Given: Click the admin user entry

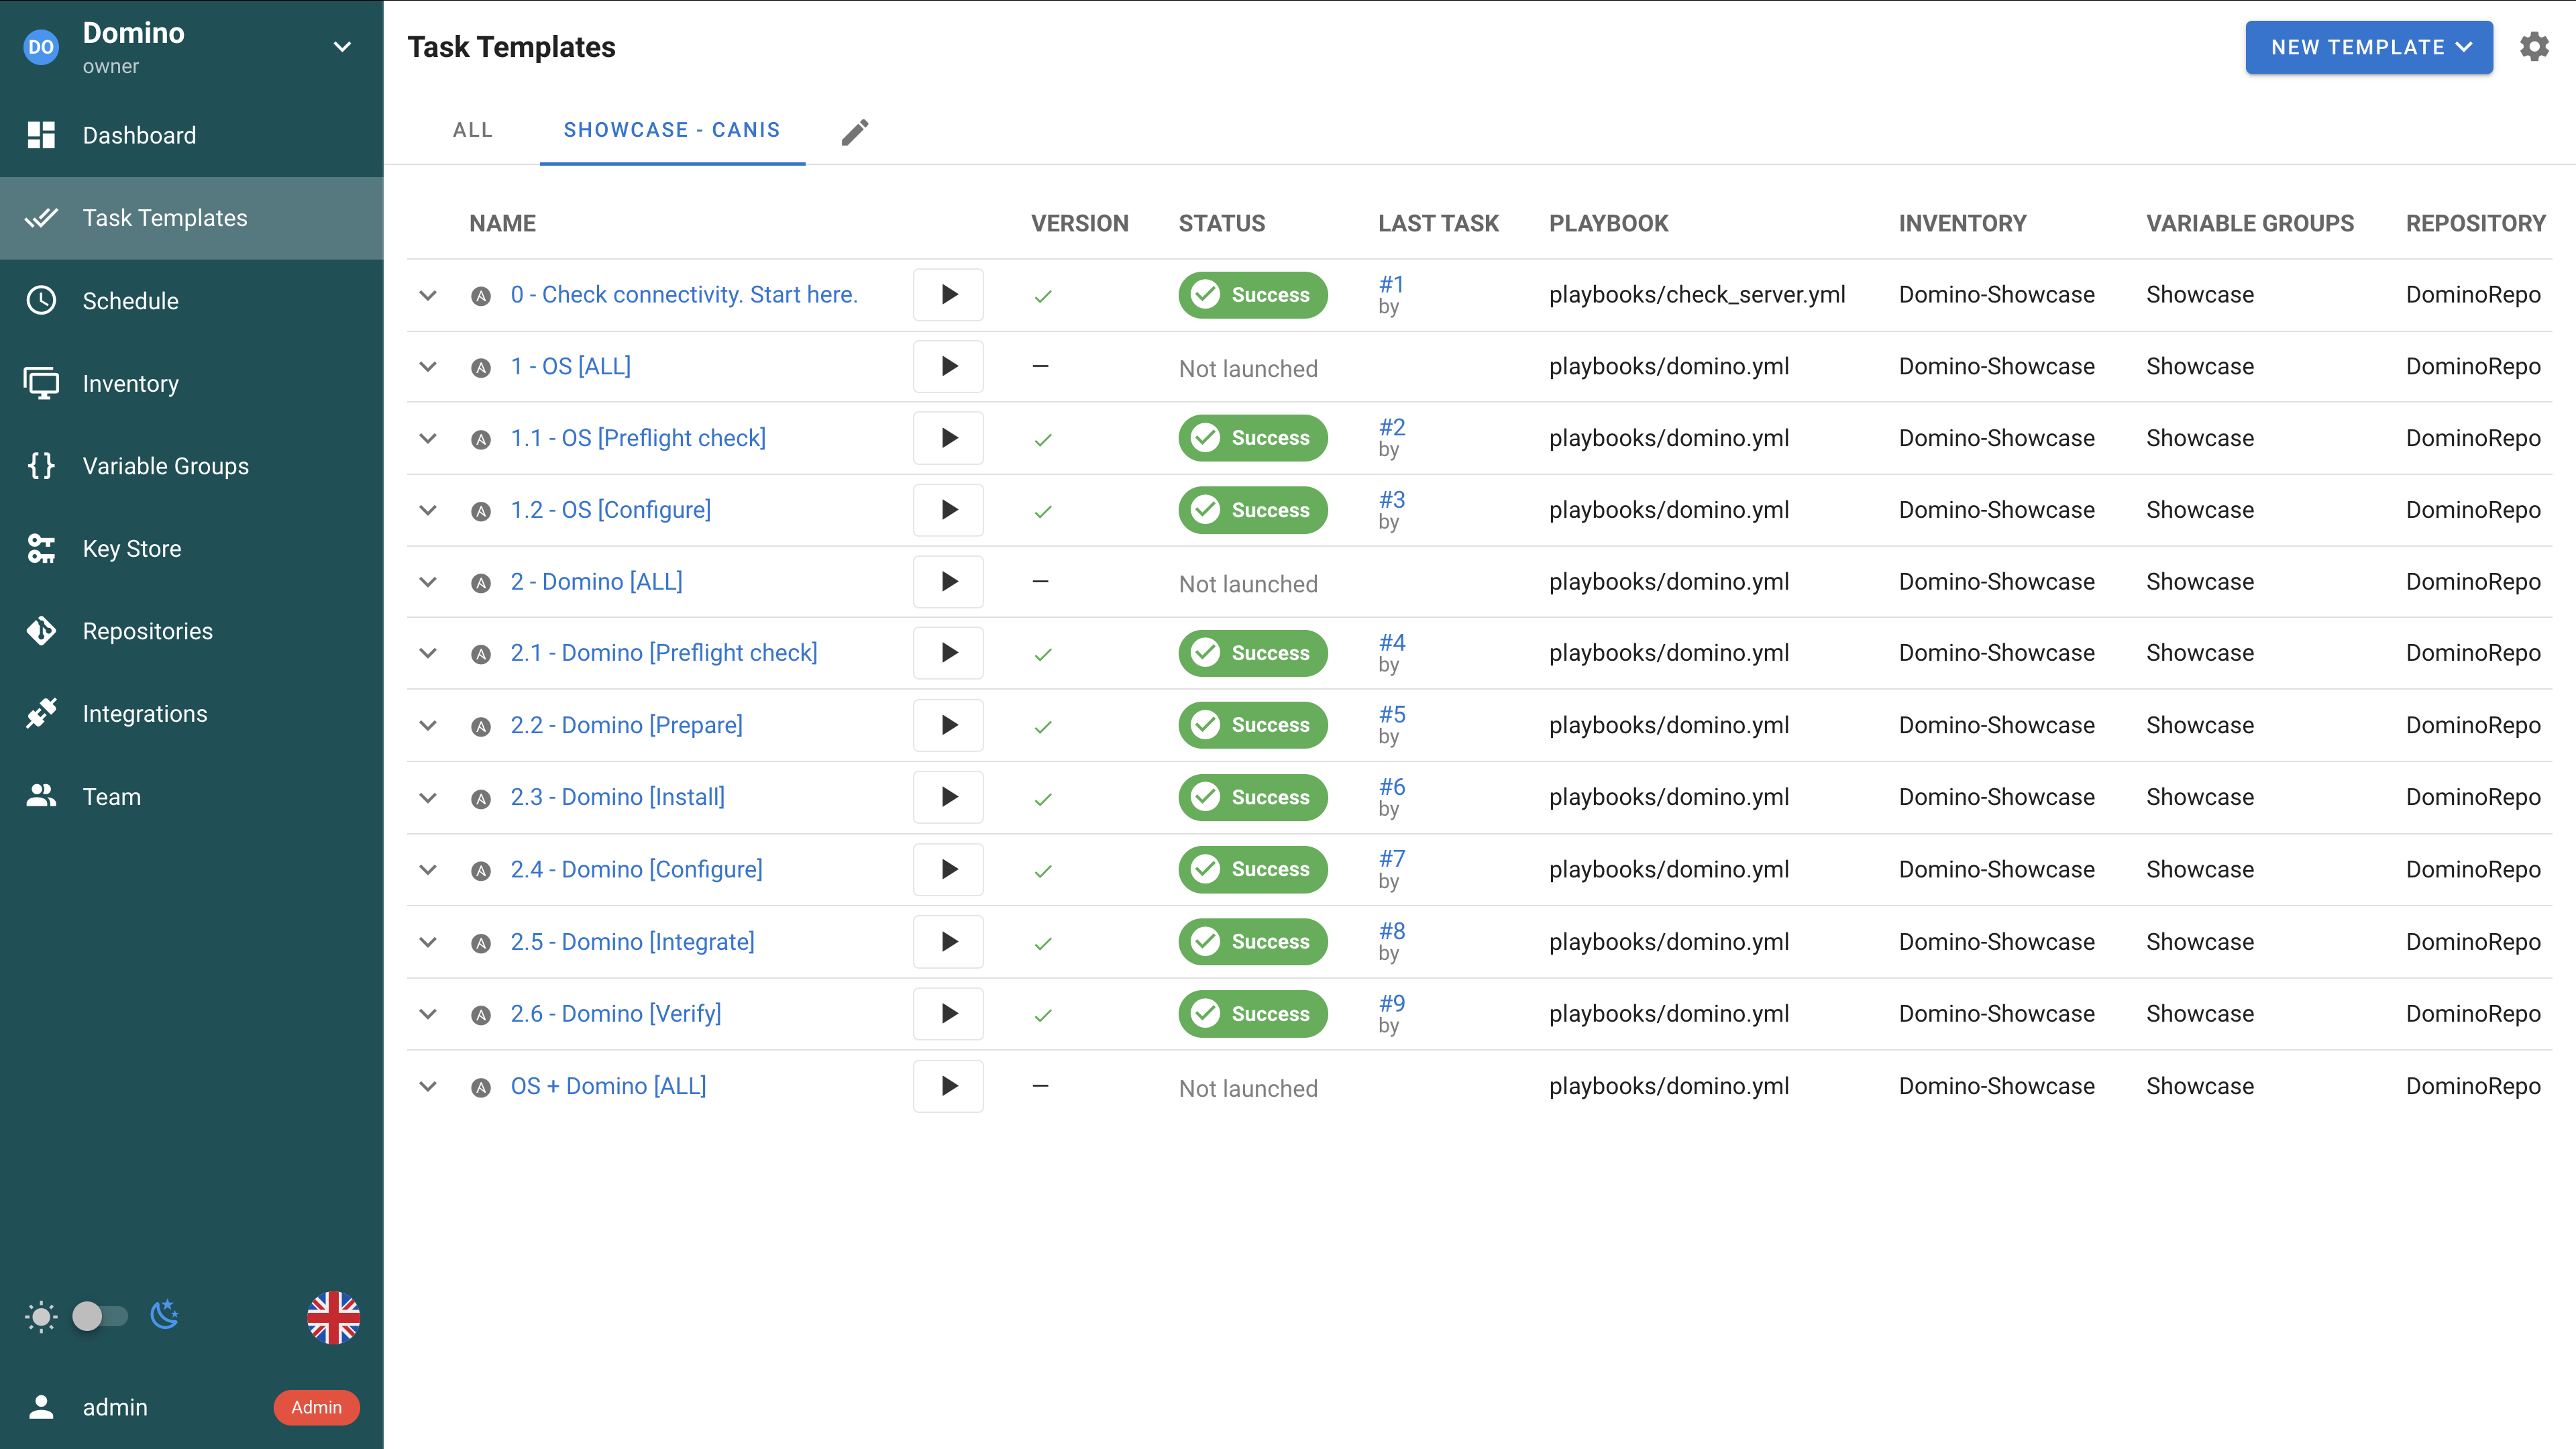Looking at the screenshot, I should point(115,1407).
